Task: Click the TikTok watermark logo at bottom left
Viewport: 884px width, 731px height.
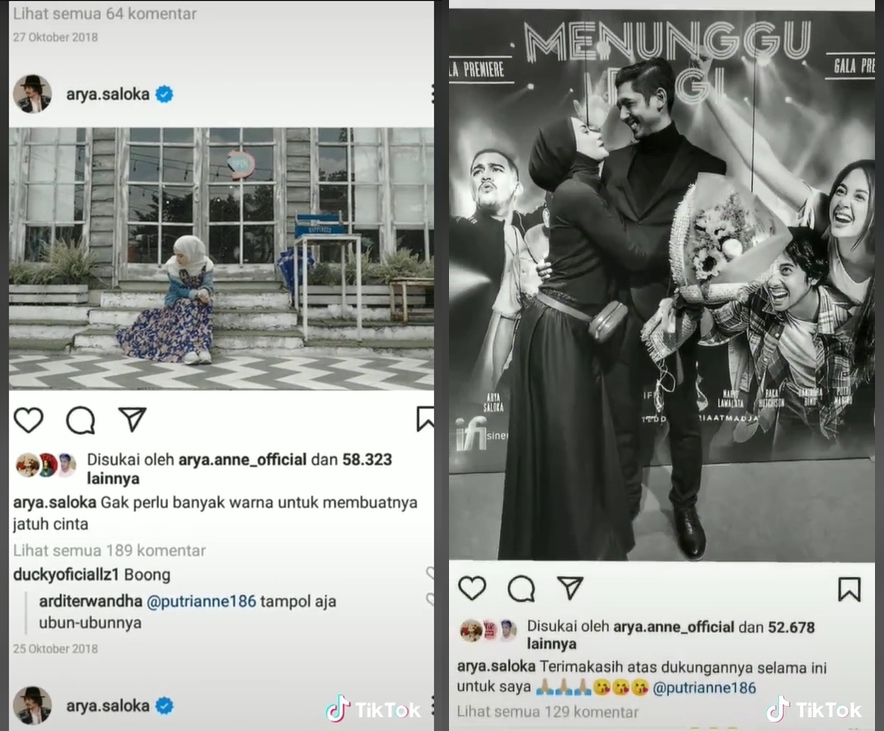Action: [373, 709]
